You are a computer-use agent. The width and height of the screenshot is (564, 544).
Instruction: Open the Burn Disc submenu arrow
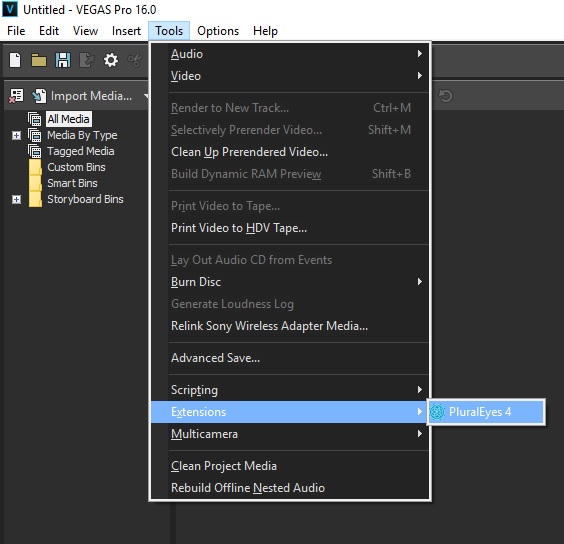click(419, 281)
